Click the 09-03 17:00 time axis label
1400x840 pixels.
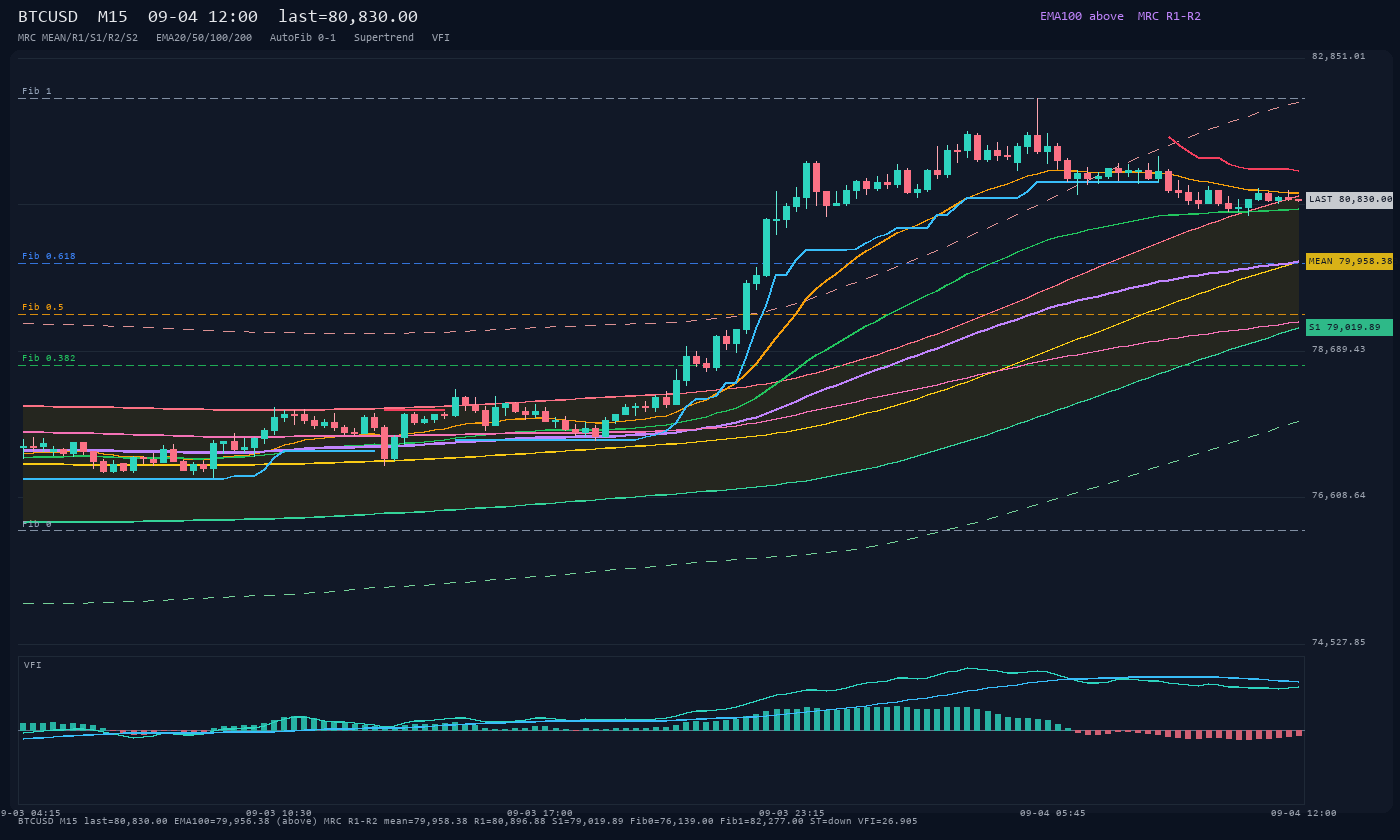[x=540, y=813]
